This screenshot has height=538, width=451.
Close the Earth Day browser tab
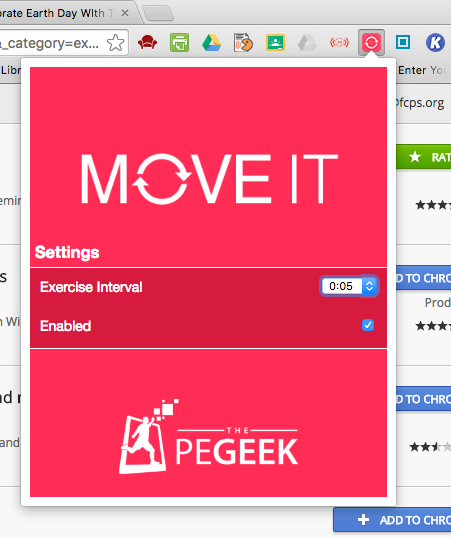click(125, 13)
